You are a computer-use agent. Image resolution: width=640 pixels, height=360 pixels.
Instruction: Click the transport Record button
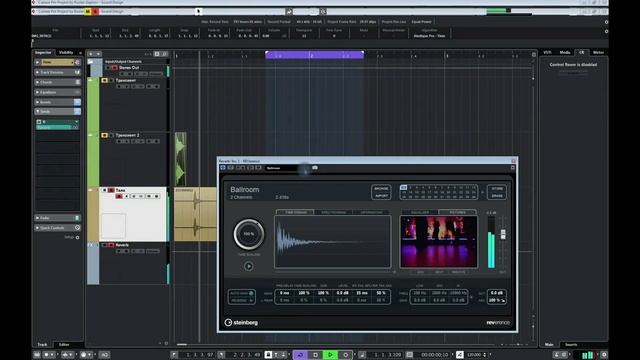[x=346, y=355]
